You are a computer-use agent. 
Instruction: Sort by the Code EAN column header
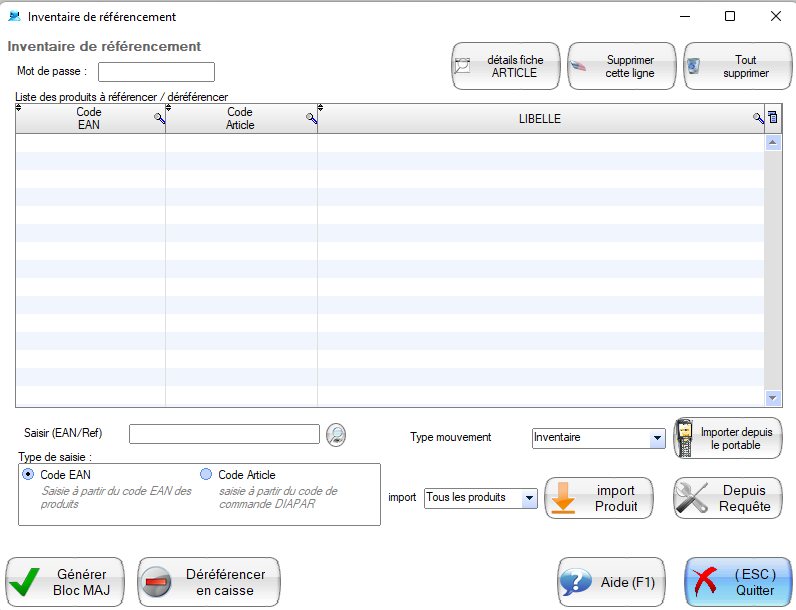[x=89, y=119]
